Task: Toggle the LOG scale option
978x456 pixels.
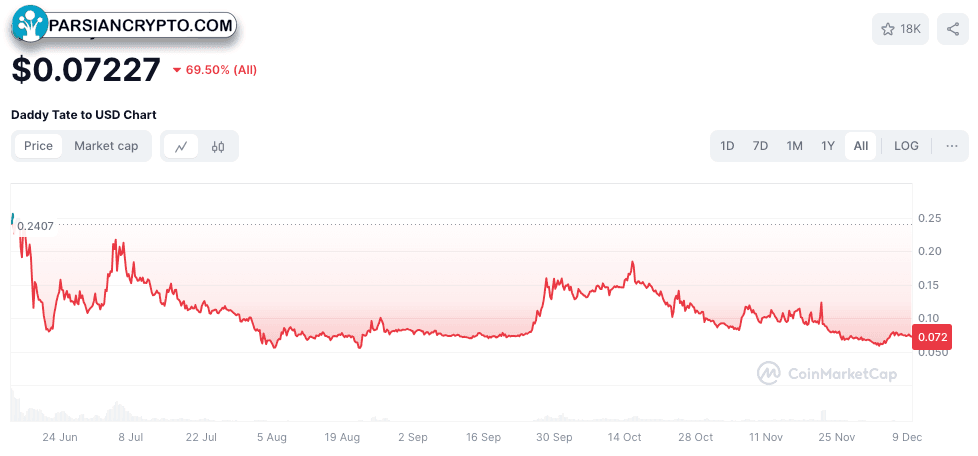Action: tap(906, 146)
